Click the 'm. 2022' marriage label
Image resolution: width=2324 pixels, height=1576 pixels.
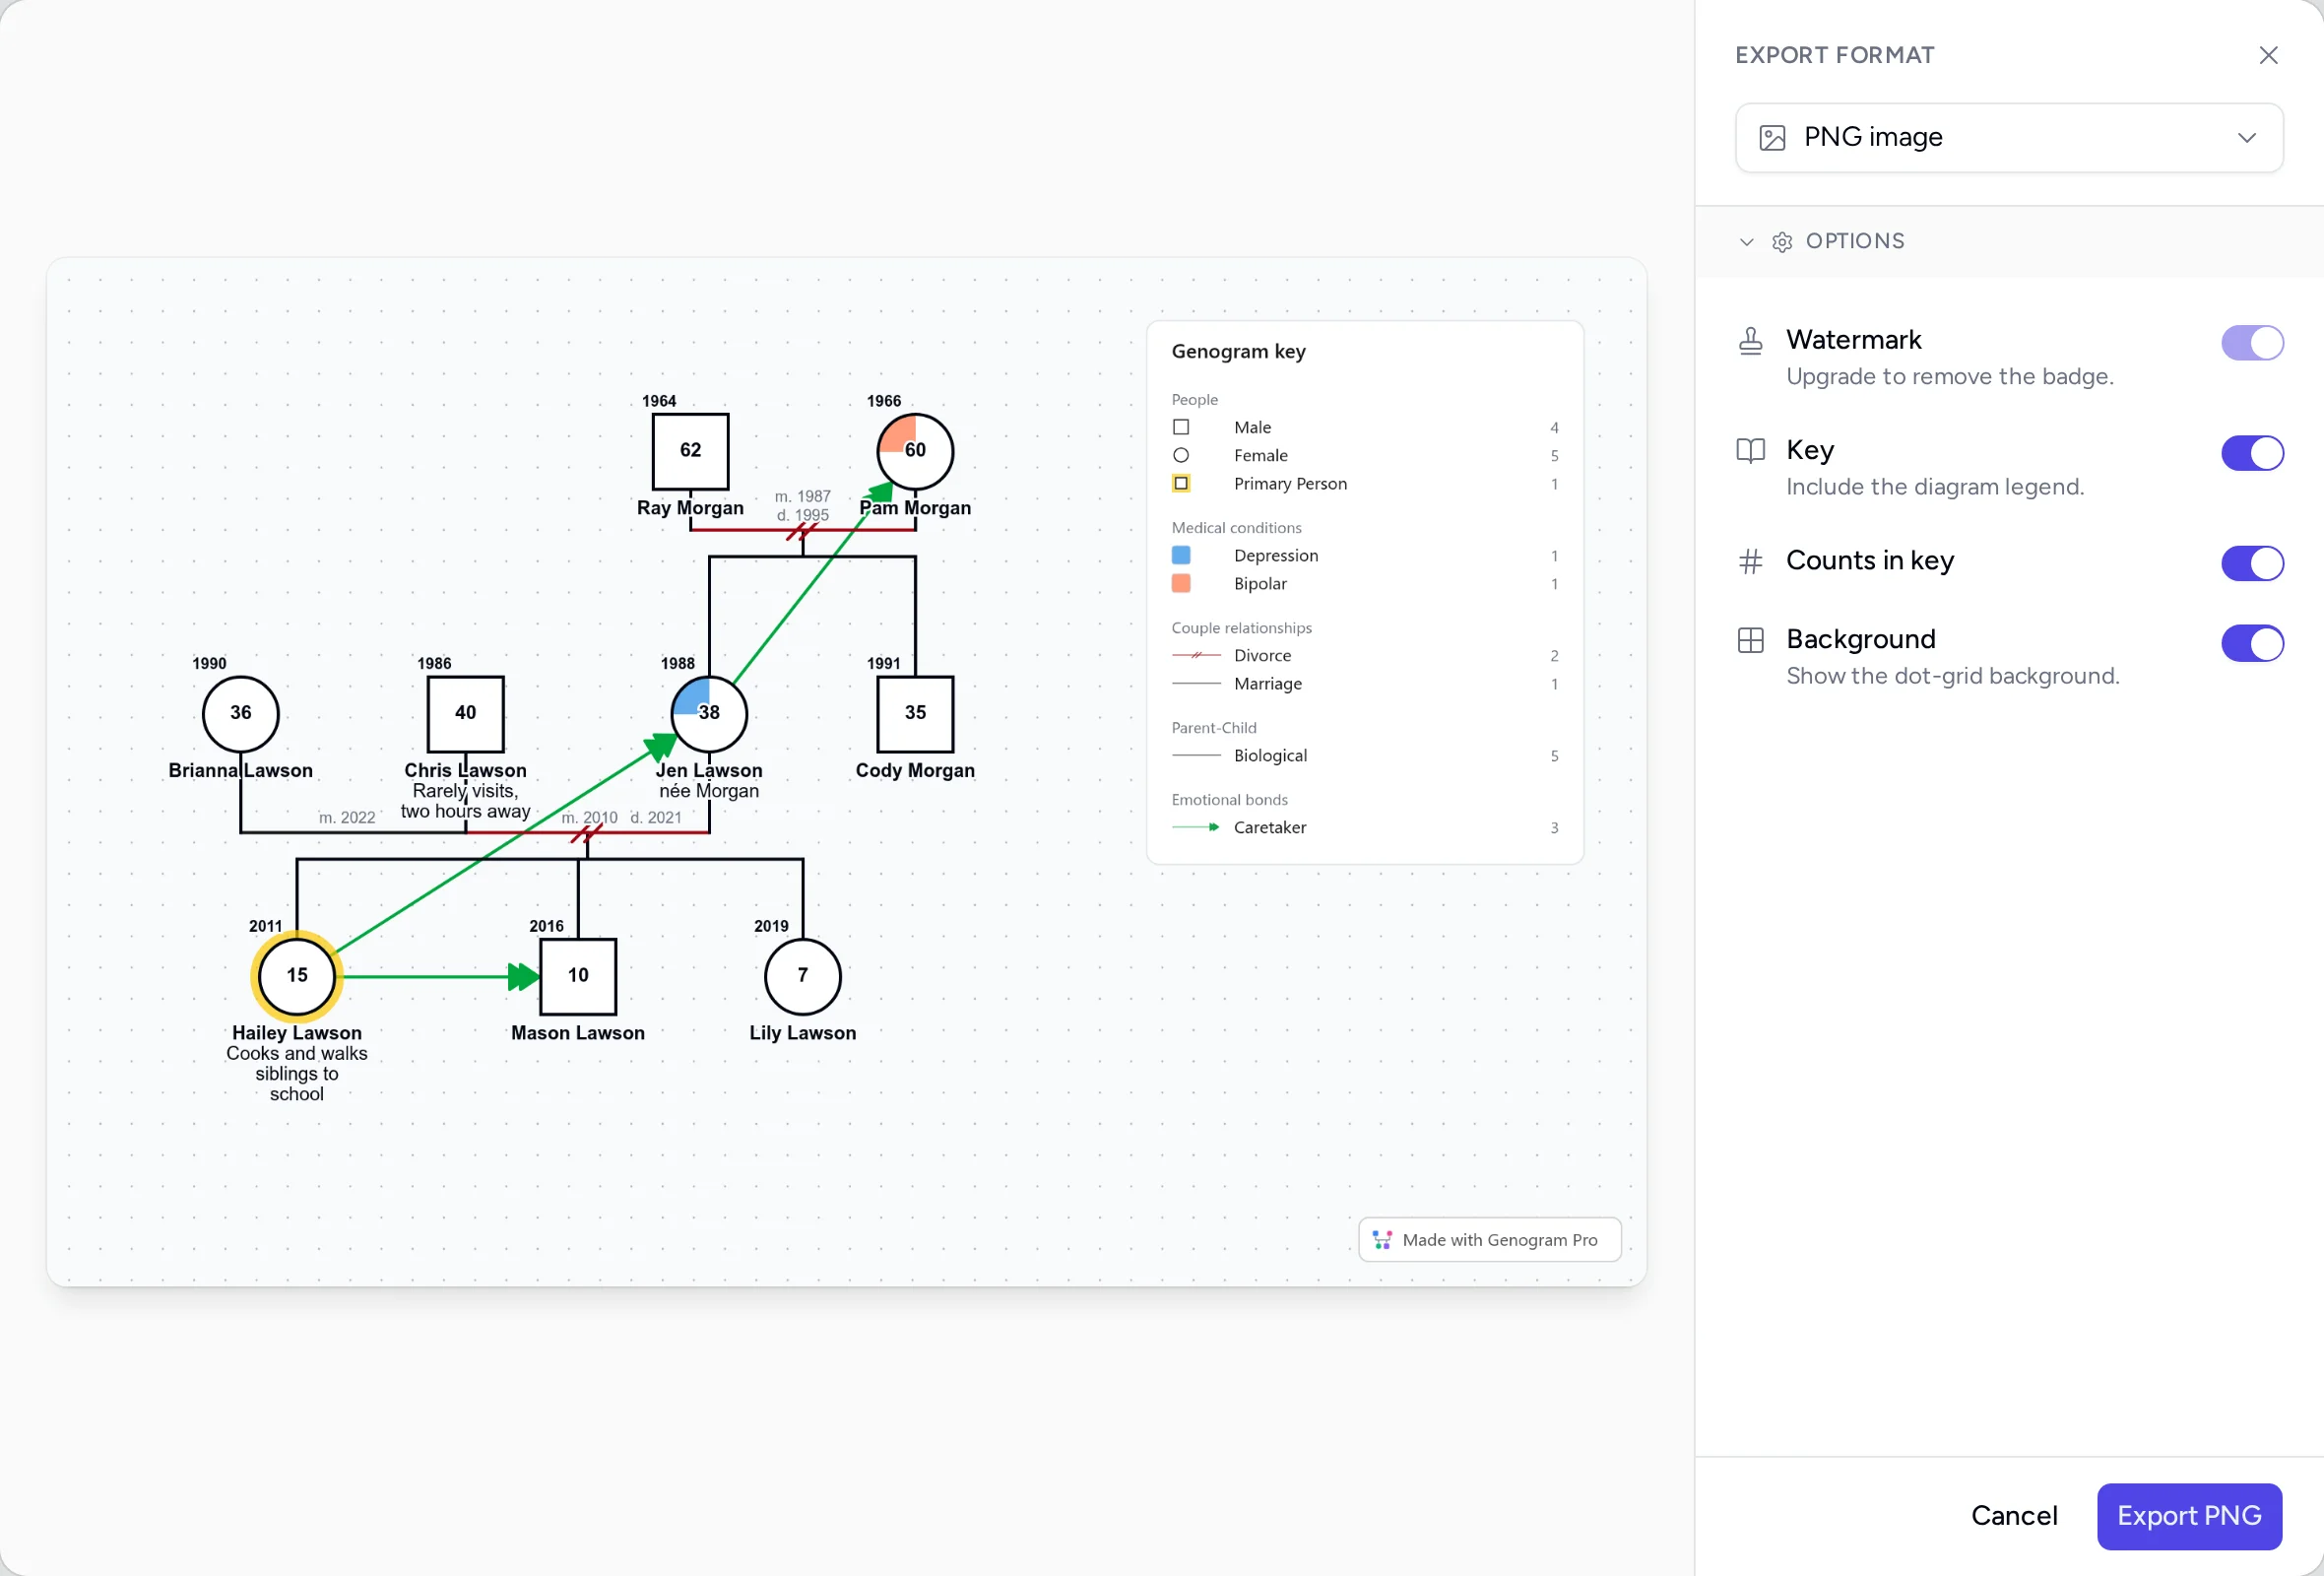[347, 817]
